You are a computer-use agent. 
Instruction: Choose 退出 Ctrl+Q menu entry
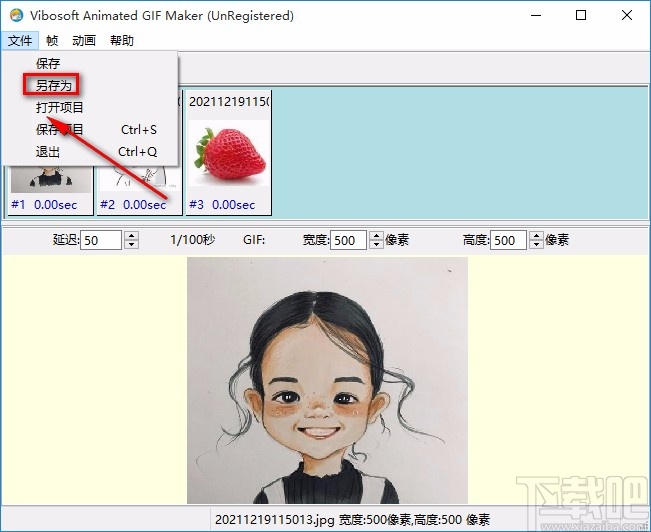(x=90, y=152)
